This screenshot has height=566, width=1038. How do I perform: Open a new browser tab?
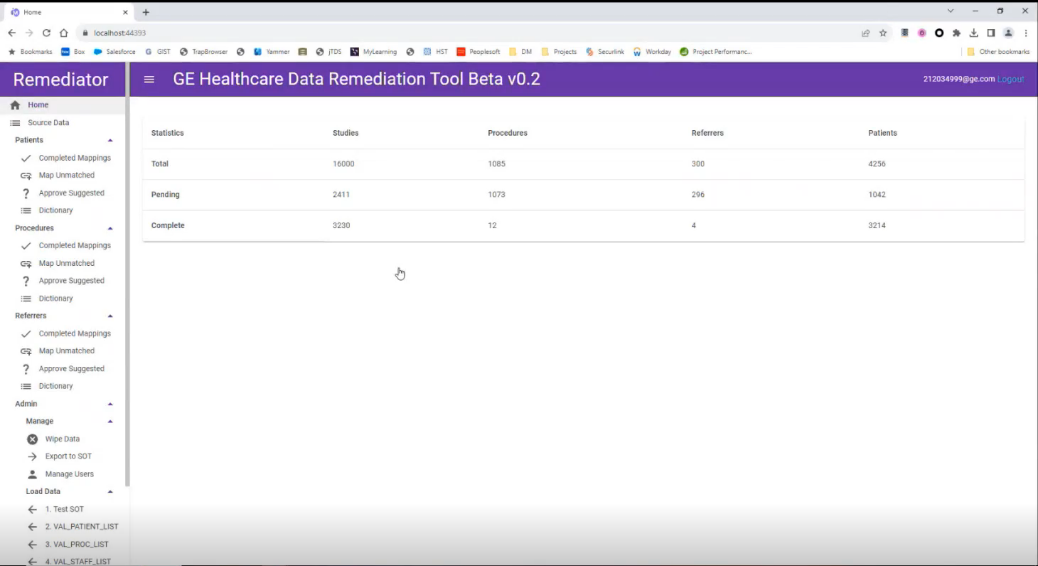click(146, 12)
